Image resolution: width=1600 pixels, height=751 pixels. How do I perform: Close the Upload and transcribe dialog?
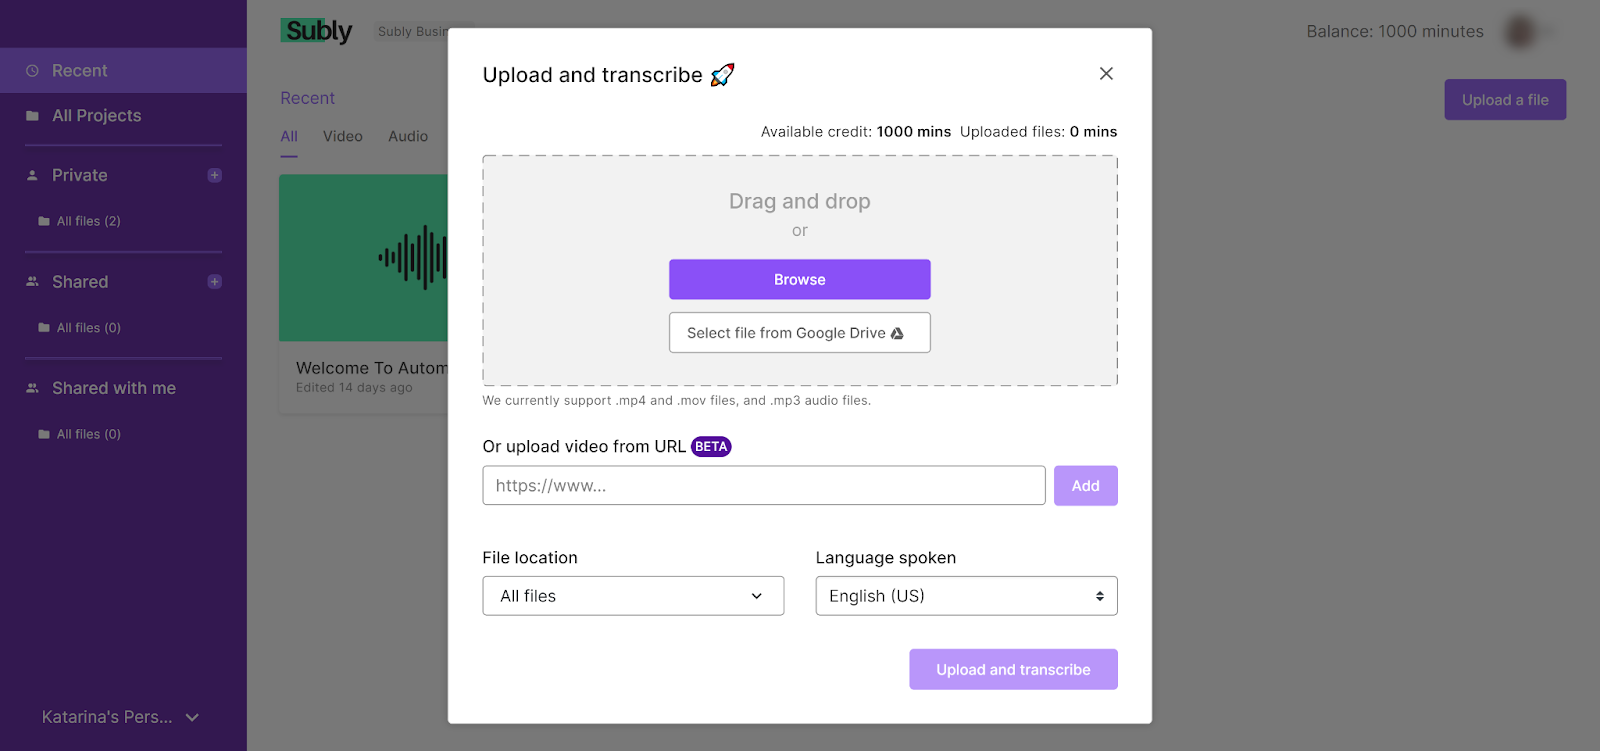(x=1106, y=73)
